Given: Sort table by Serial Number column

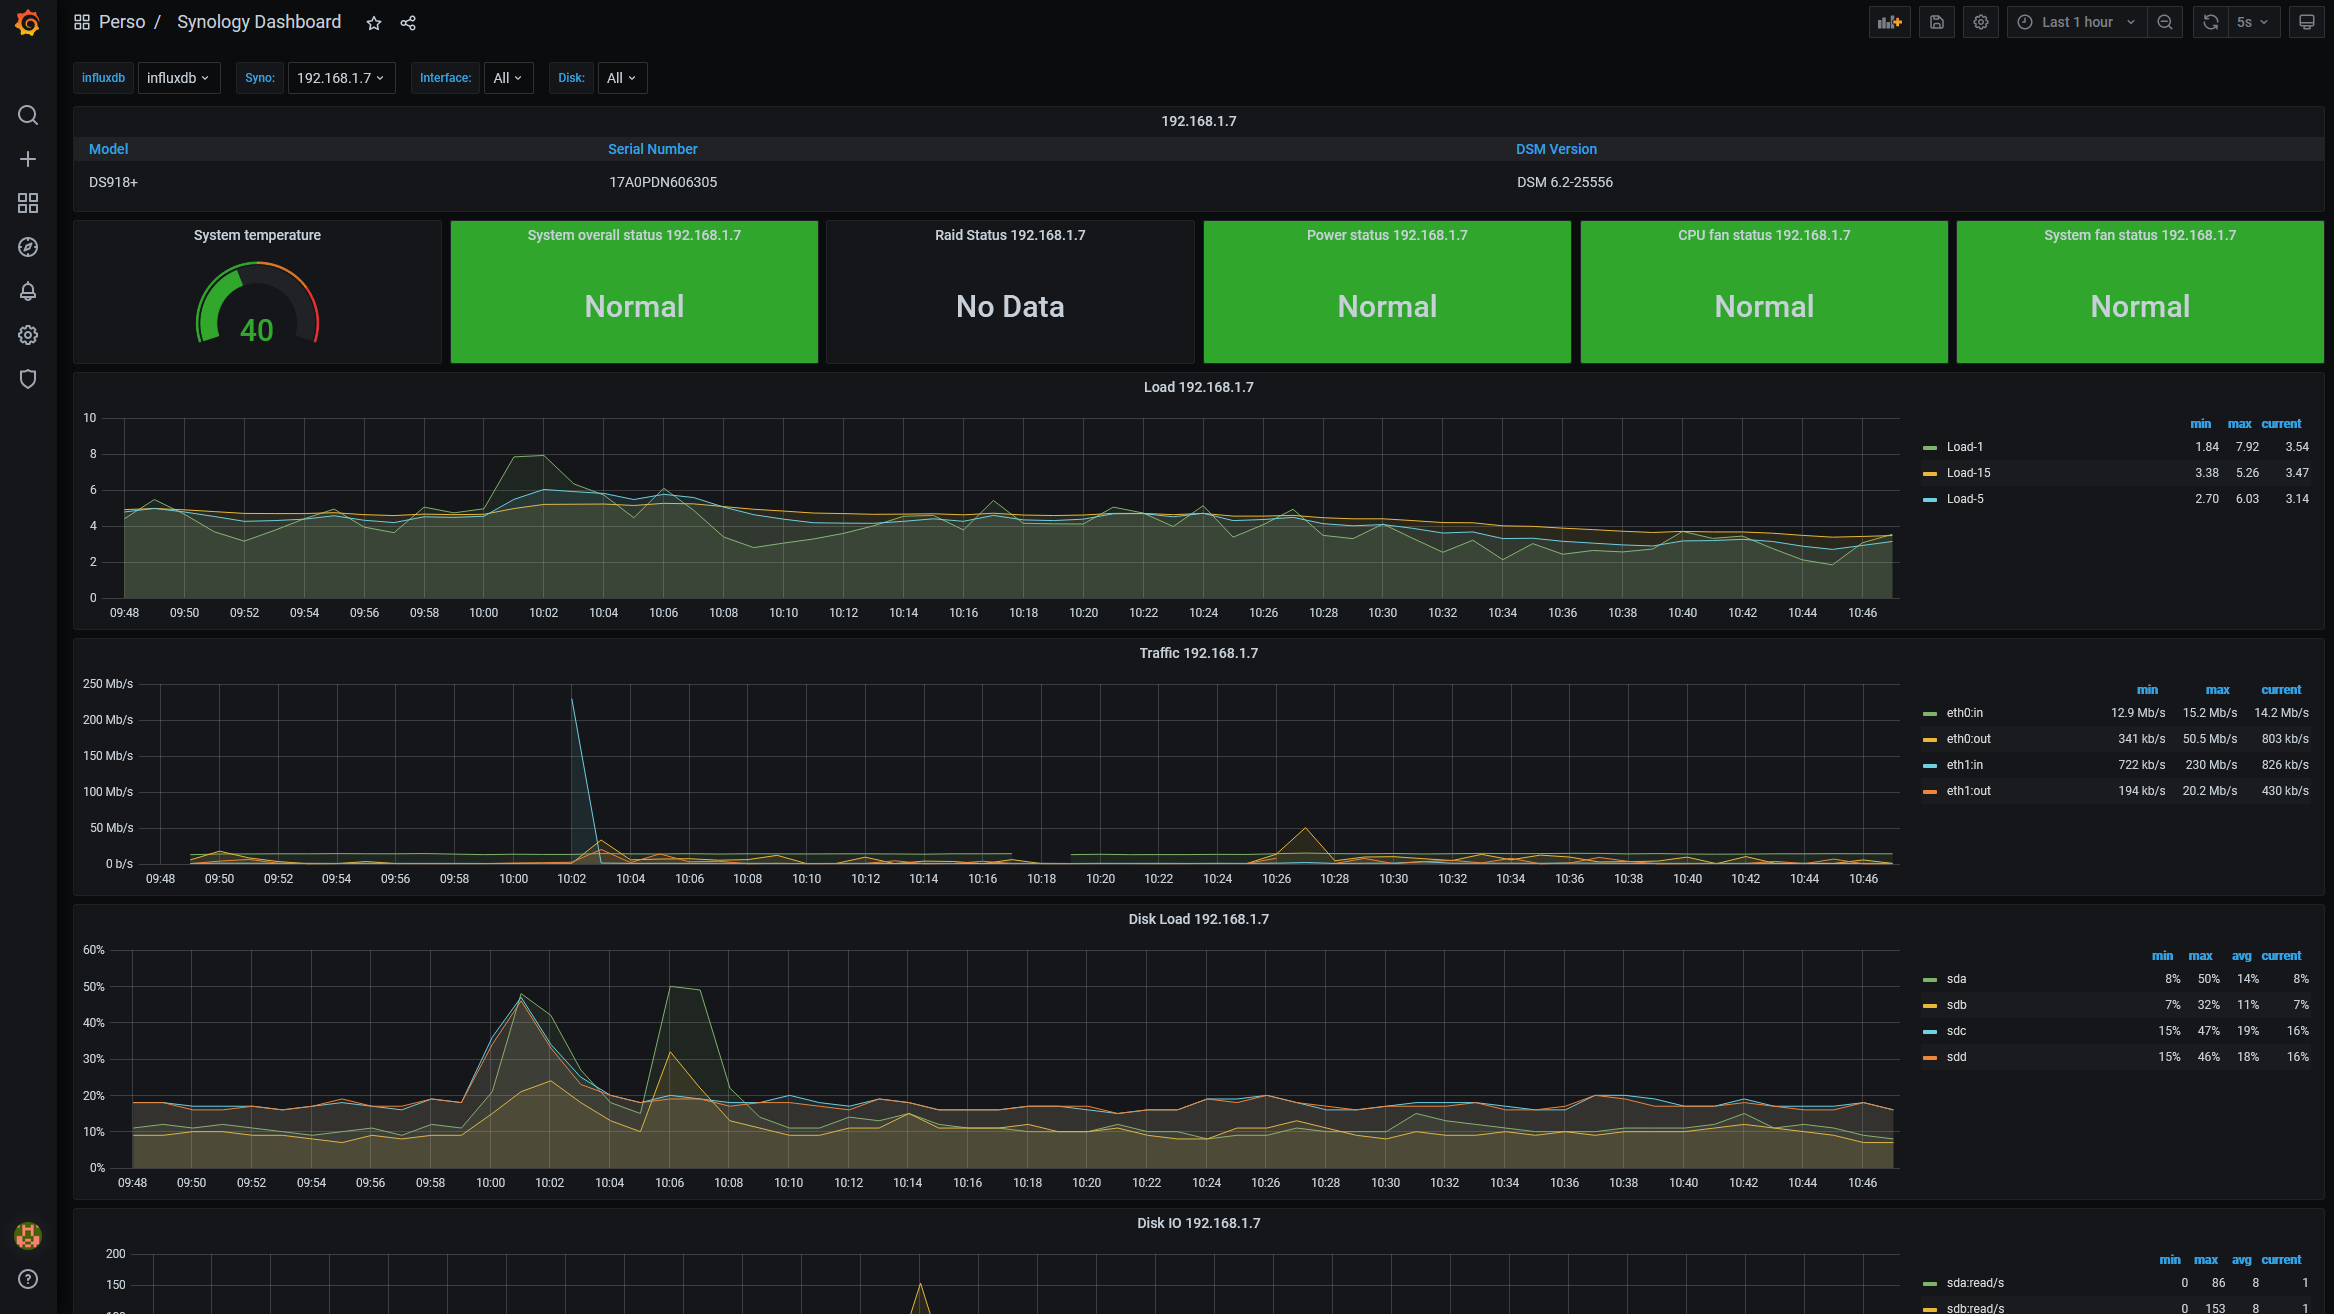Looking at the screenshot, I should point(652,149).
